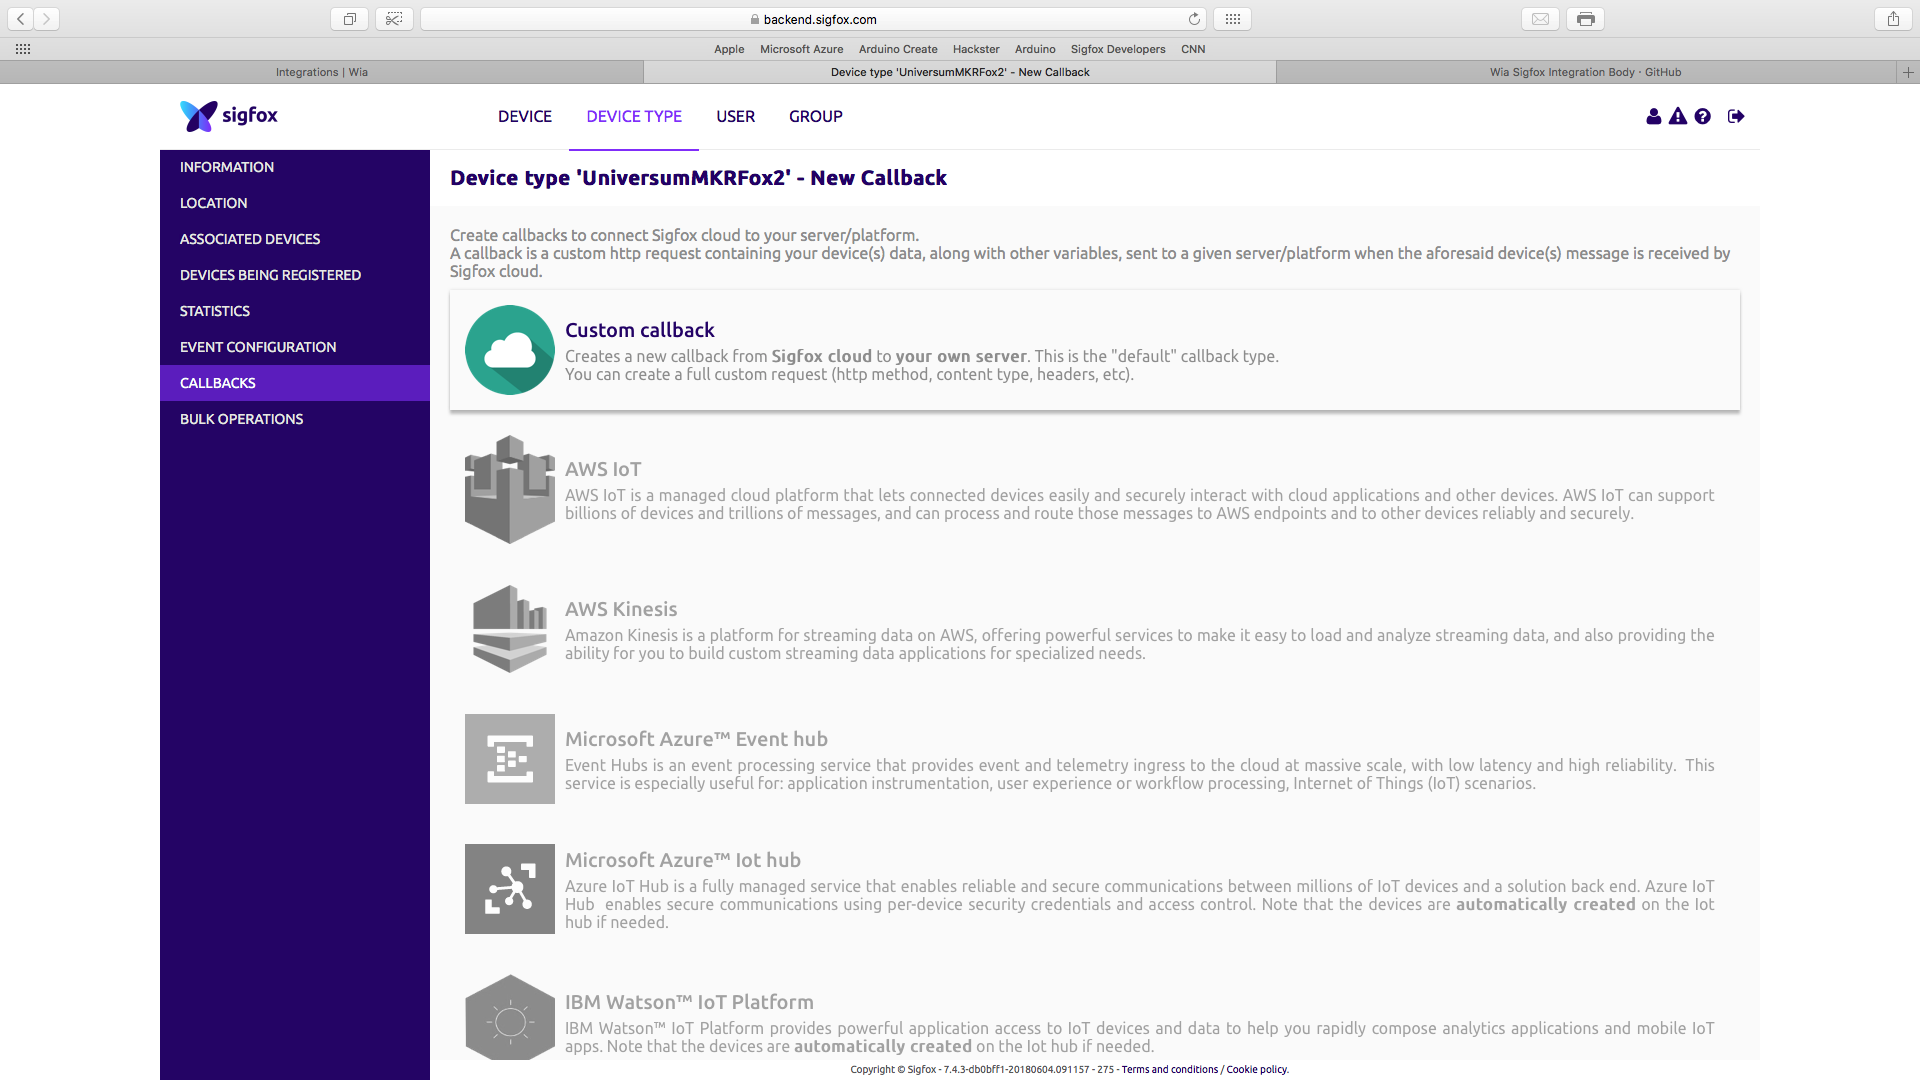Open the Terms and conditions link

click(1169, 1069)
